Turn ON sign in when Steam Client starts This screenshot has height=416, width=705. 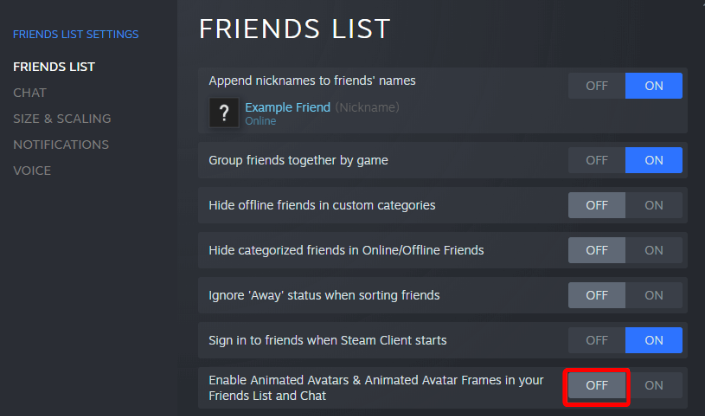pos(654,340)
